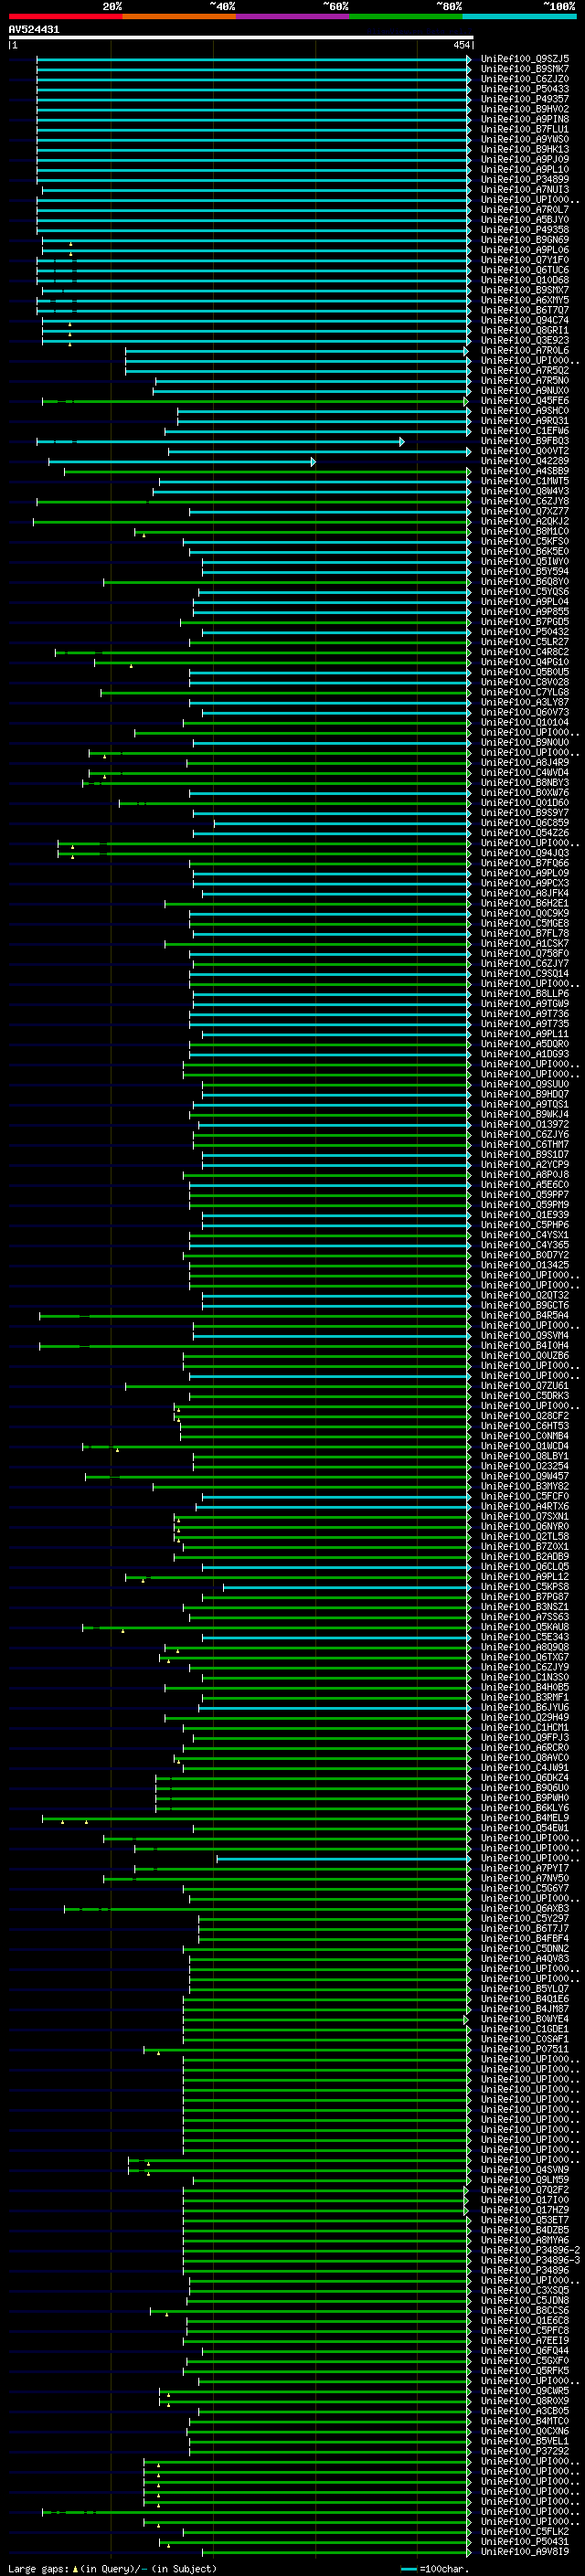Select hit label UniRef100_O23254
The image size is (585, 2576).
point(524,1466)
